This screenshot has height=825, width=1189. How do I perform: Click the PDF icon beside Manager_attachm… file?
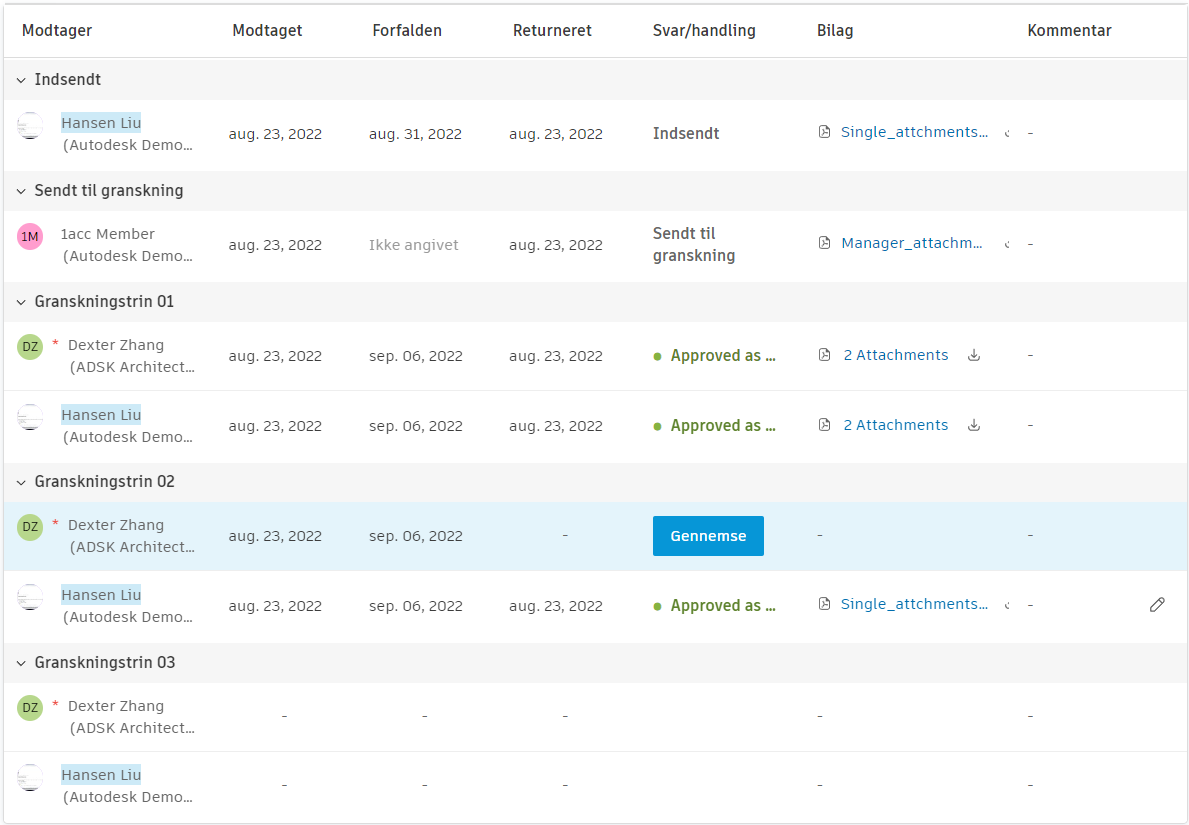pyautogui.click(x=825, y=243)
